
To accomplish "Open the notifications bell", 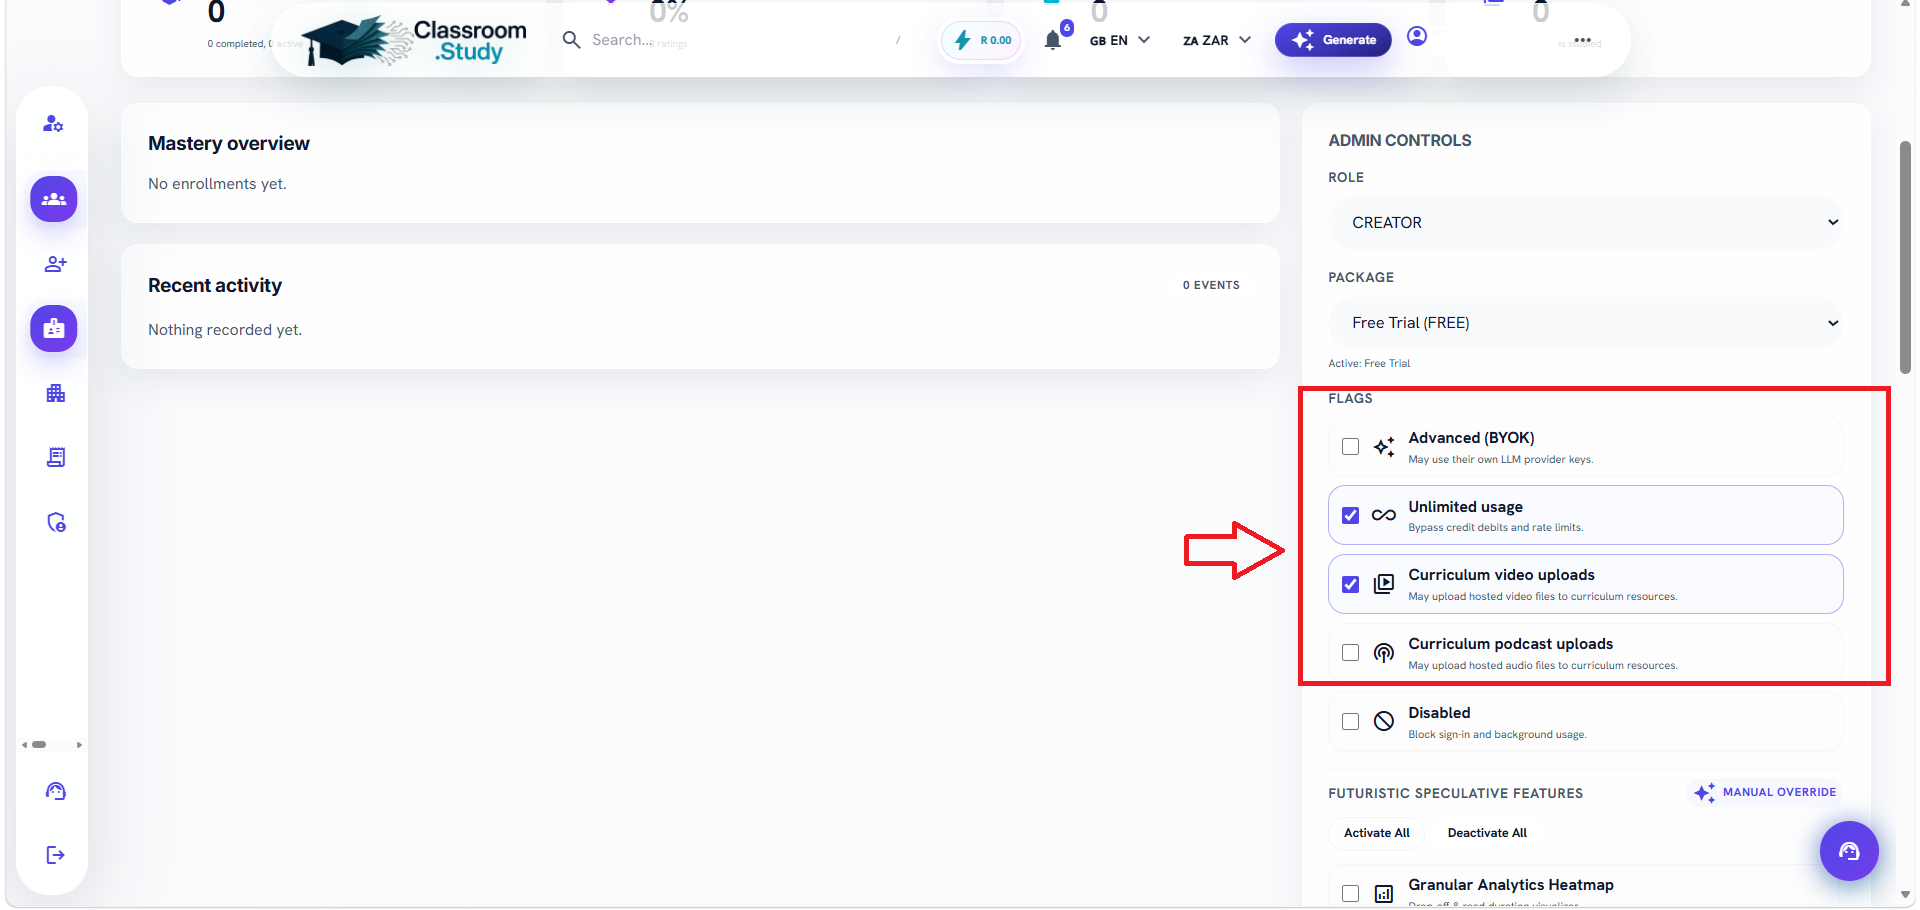I will click(x=1052, y=40).
